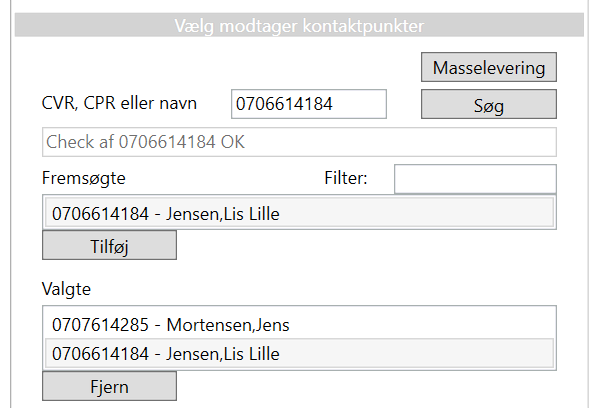This screenshot has width=592, height=408.
Task: Remove the selected contact with Fjern
Action: point(109,386)
